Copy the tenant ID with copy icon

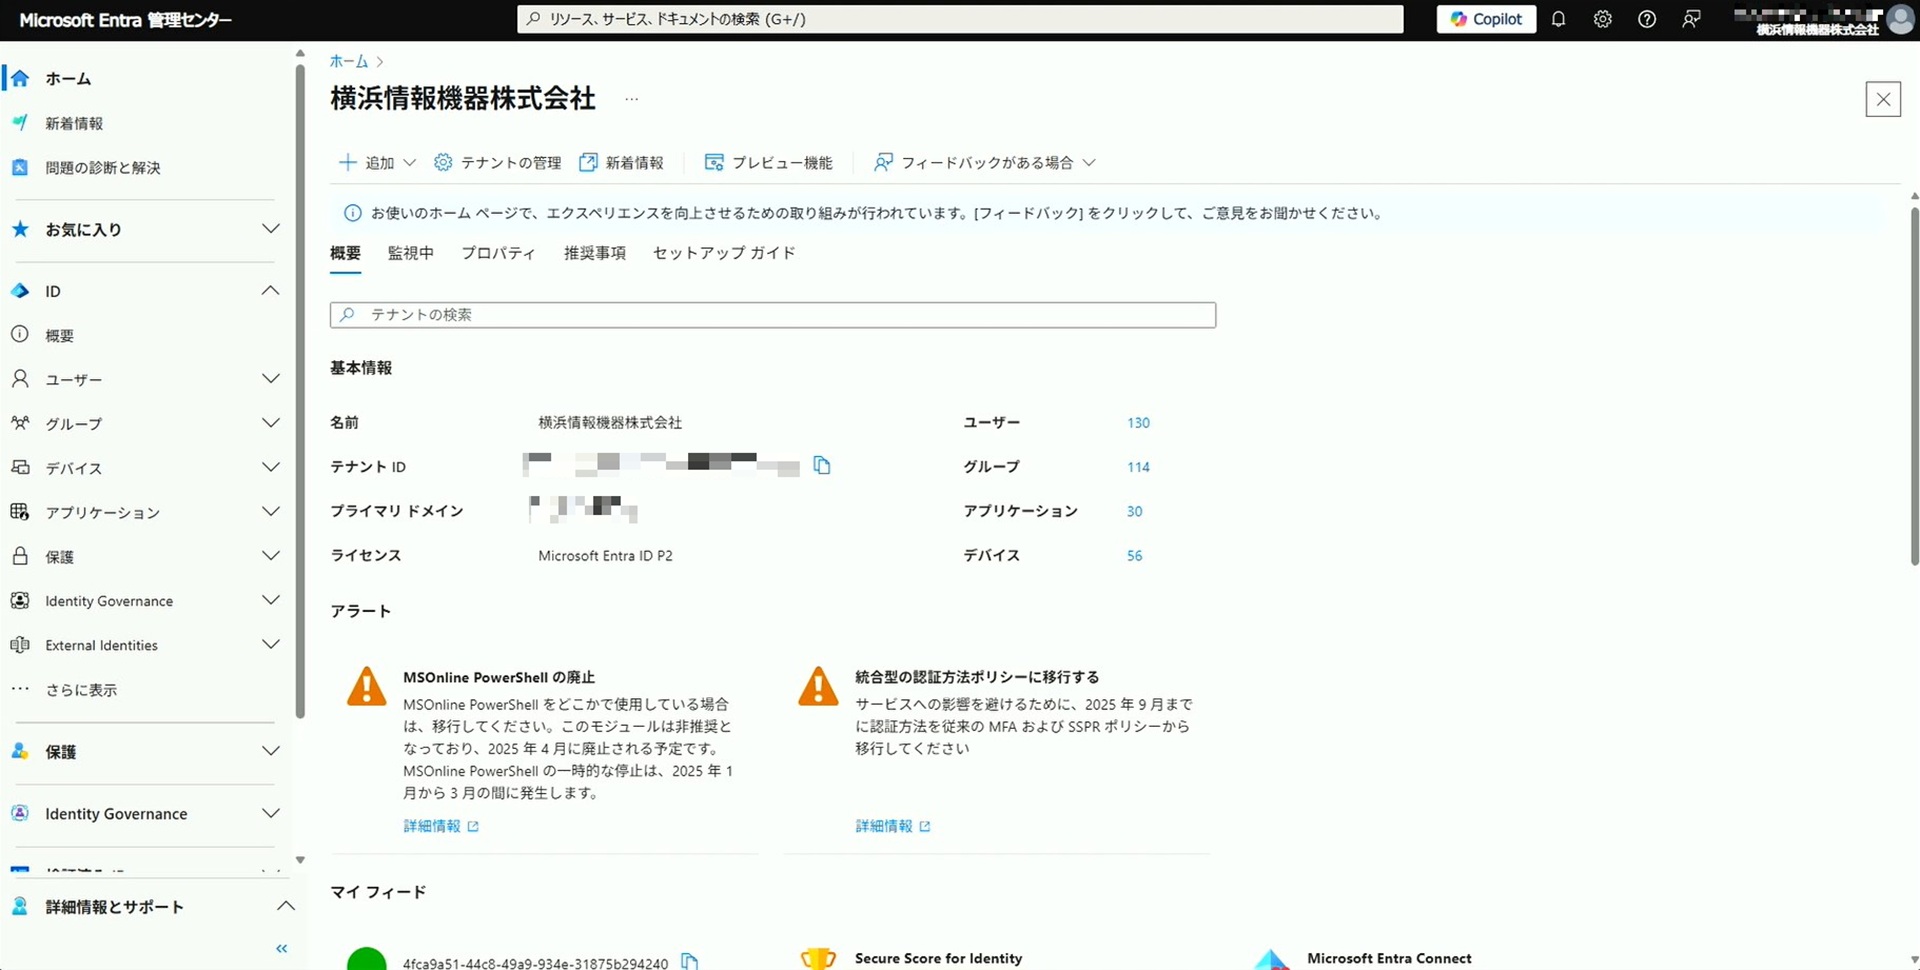click(822, 465)
